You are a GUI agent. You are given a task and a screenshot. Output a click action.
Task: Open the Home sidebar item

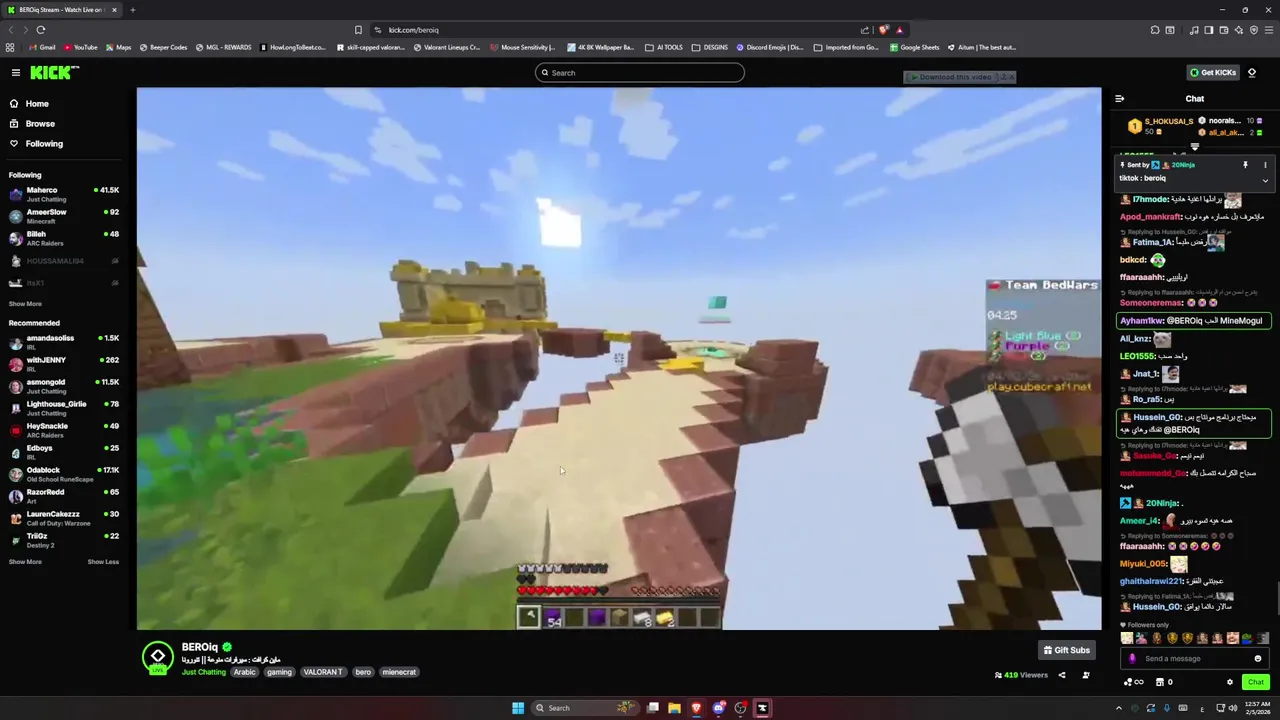(x=37, y=104)
